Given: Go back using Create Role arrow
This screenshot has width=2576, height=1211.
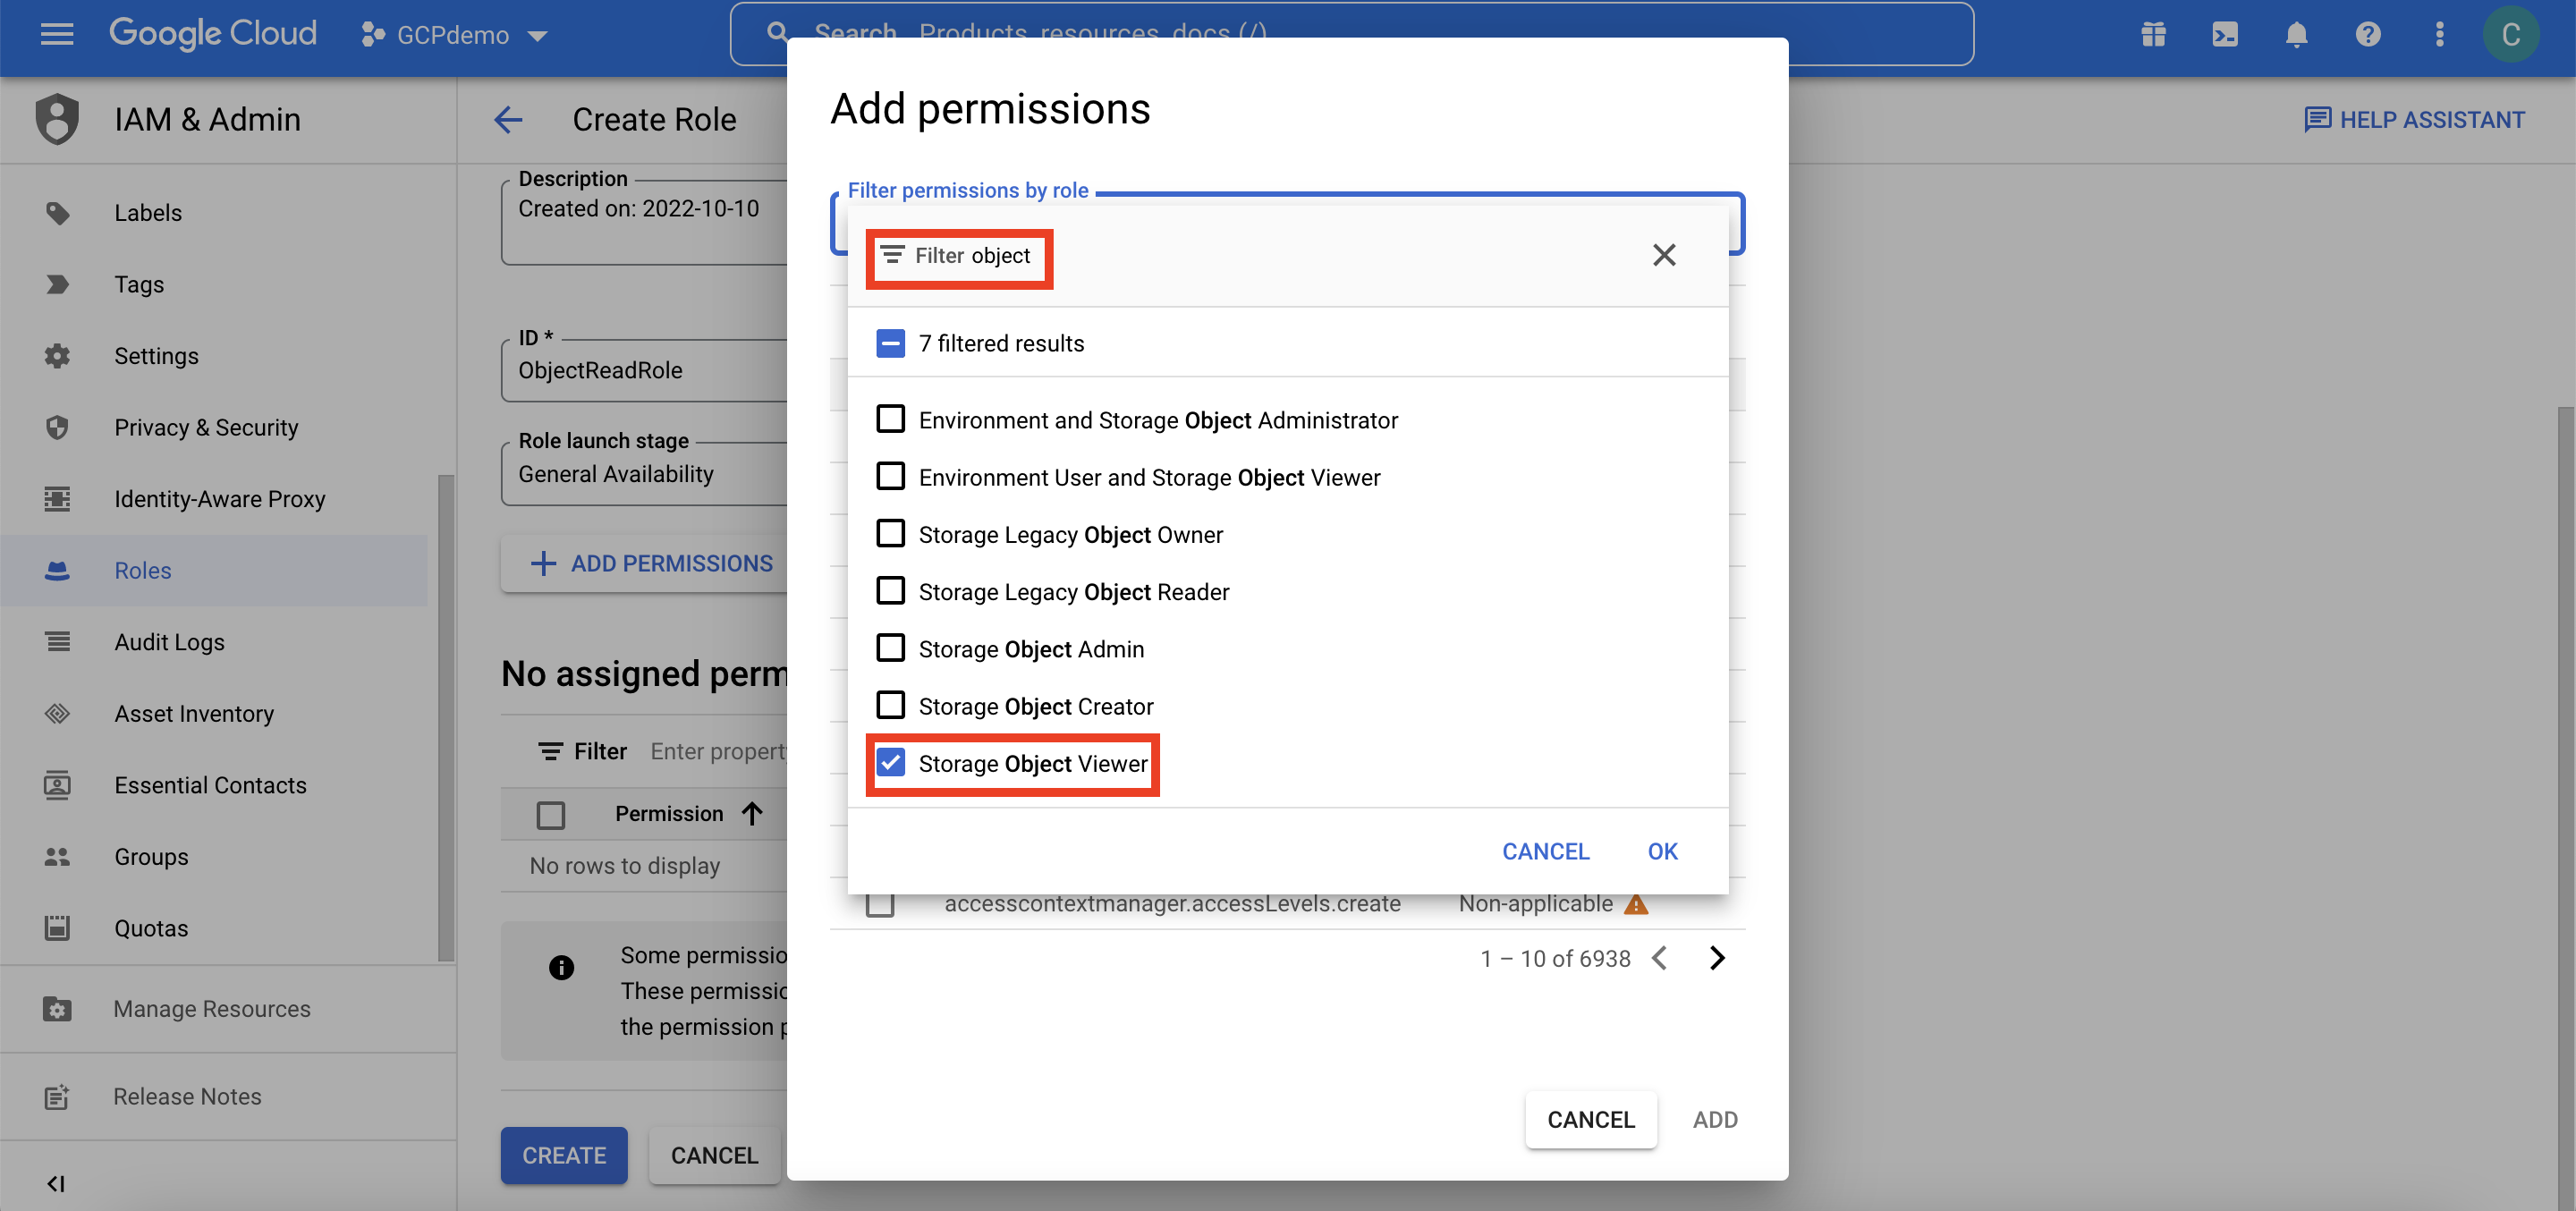Looking at the screenshot, I should tap(508, 120).
